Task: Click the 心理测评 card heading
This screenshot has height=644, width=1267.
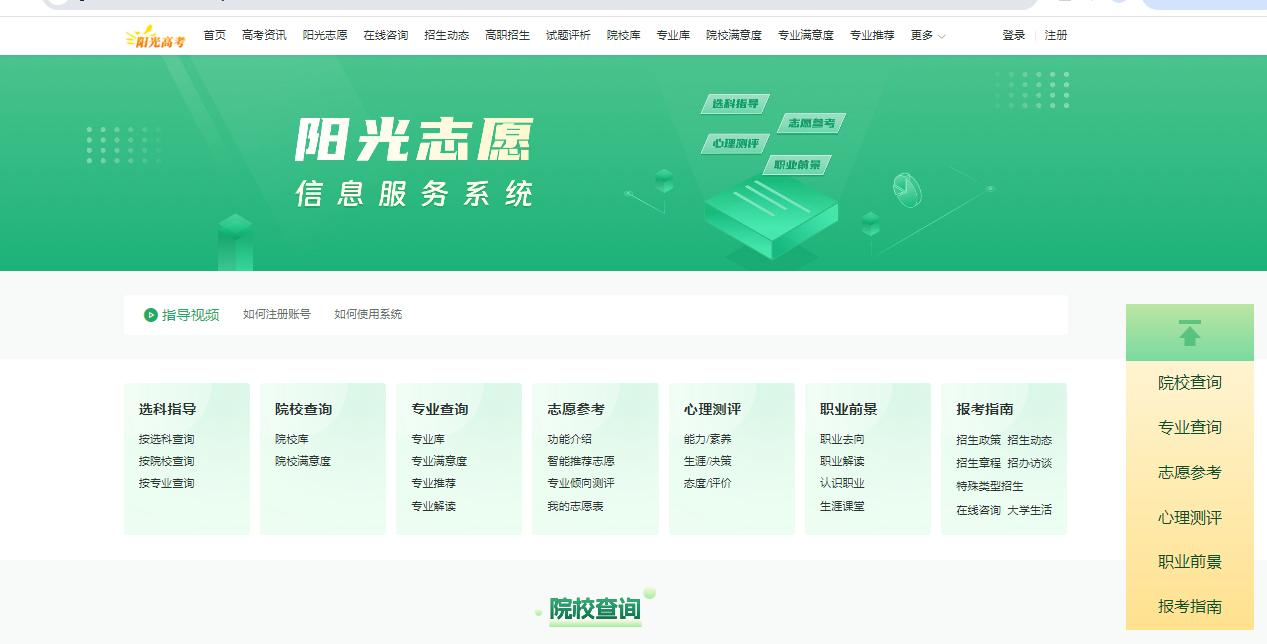Action: pyautogui.click(x=713, y=409)
